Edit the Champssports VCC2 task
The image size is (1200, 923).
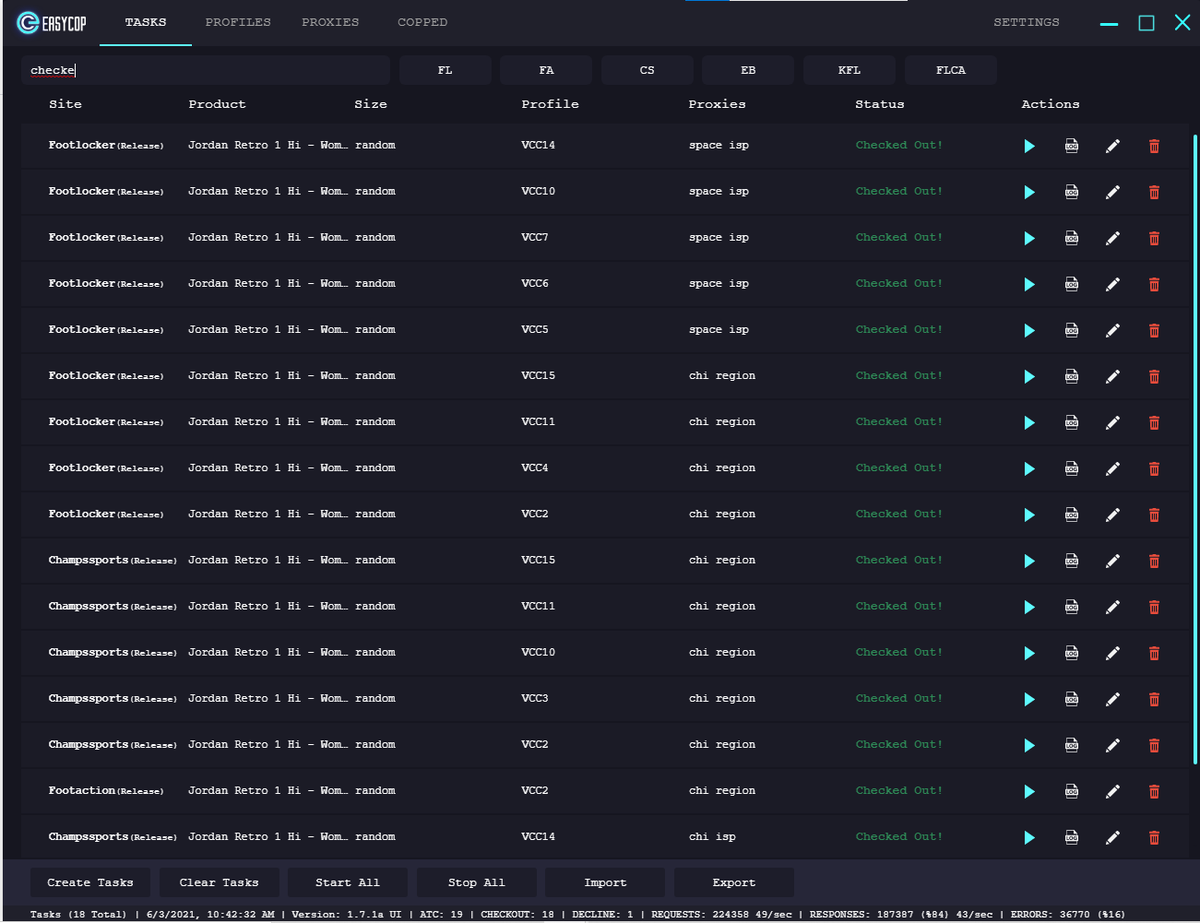coord(1112,745)
